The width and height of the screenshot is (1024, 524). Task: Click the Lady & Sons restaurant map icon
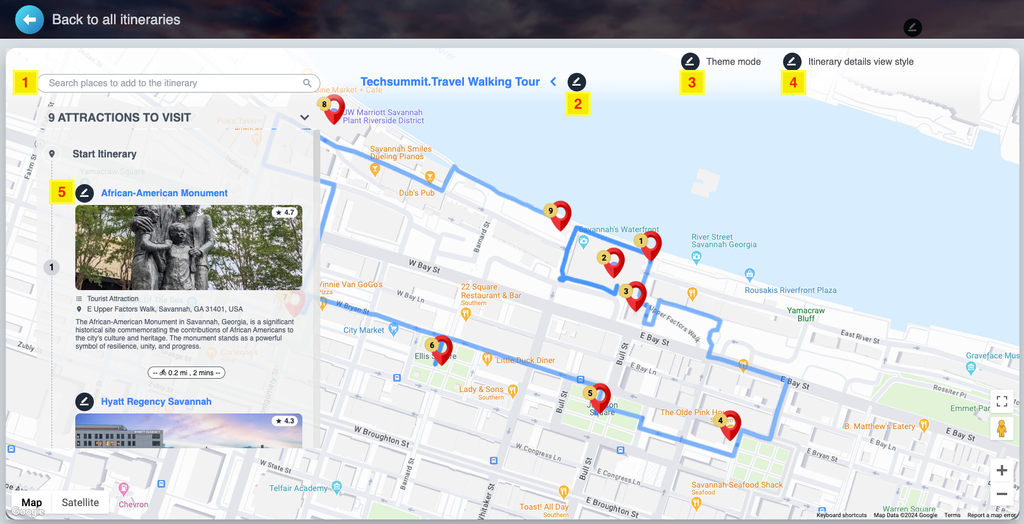[513, 391]
